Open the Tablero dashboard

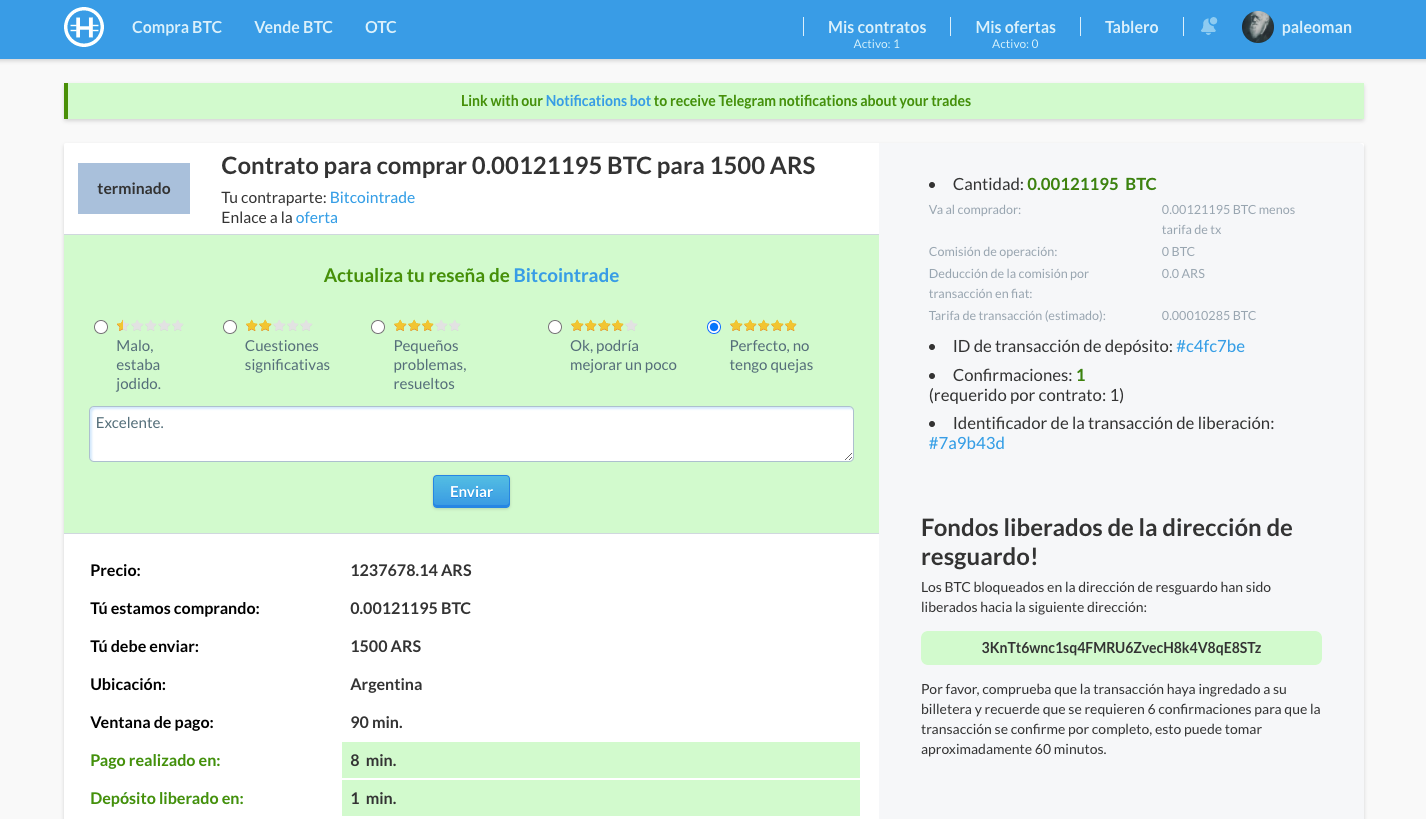pos(1131,28)
